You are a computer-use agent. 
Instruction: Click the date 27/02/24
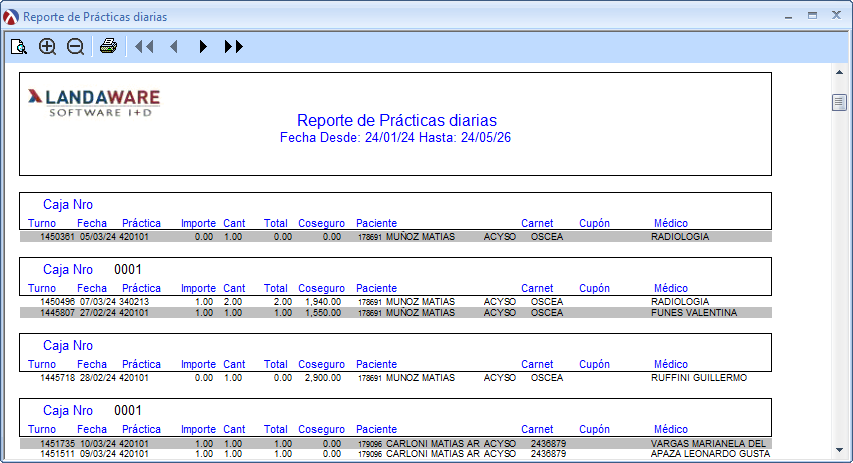coord(98,313)
